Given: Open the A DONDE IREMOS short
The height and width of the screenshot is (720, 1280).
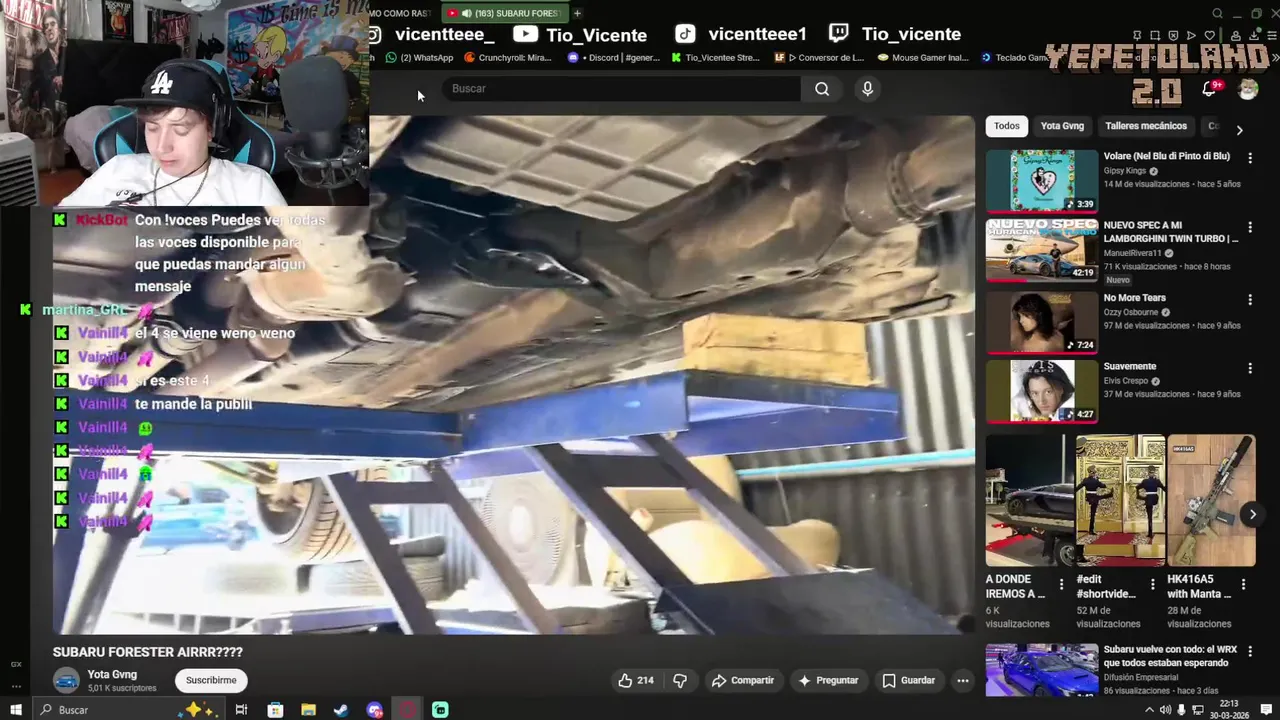Looking at the screenshot, I should click(1028, 500).
